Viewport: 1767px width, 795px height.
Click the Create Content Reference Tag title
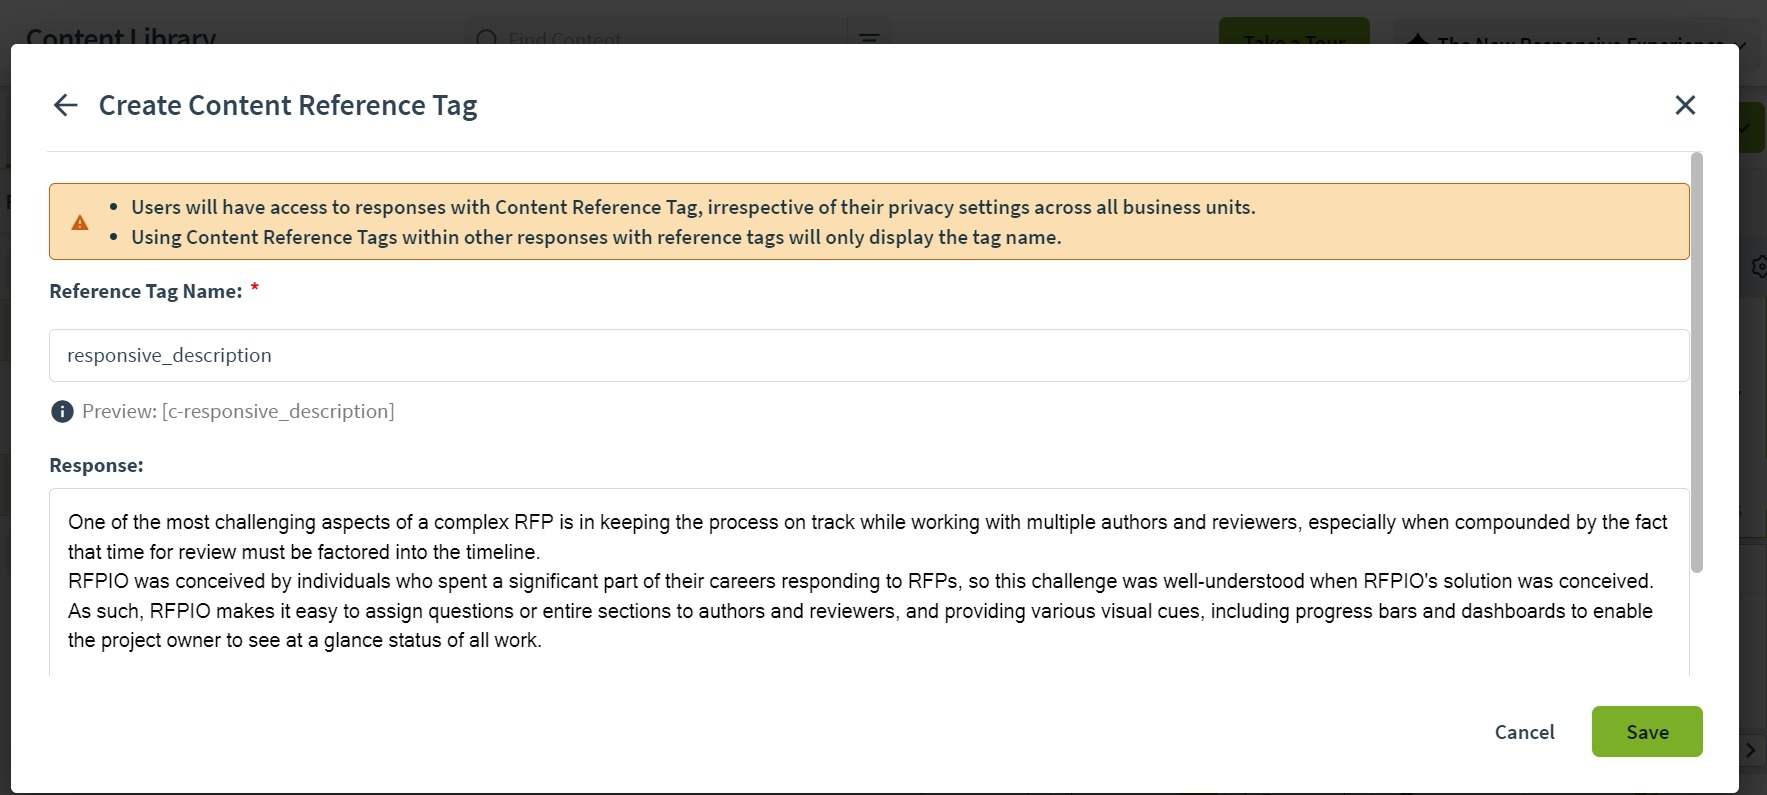click(x=288, y=105)
